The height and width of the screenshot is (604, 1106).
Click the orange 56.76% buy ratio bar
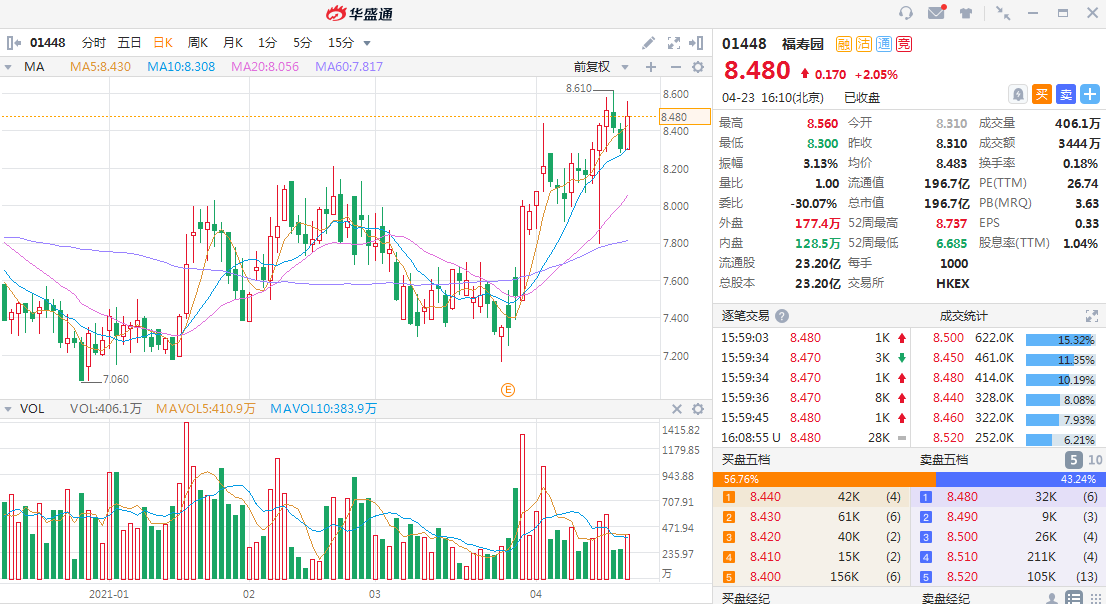(825, 479)
